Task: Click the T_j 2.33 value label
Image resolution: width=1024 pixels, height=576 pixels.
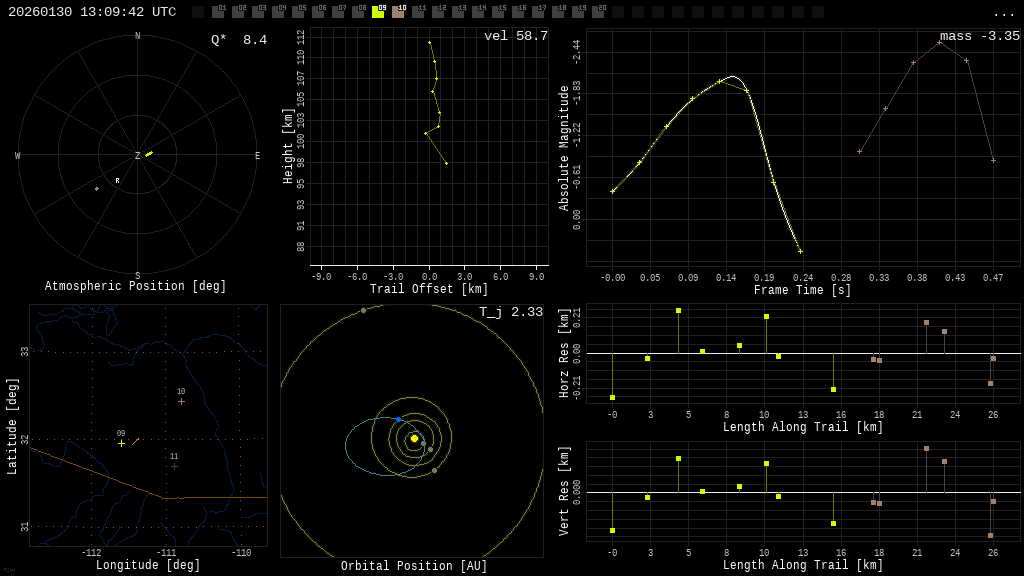Action: [510, 312]
